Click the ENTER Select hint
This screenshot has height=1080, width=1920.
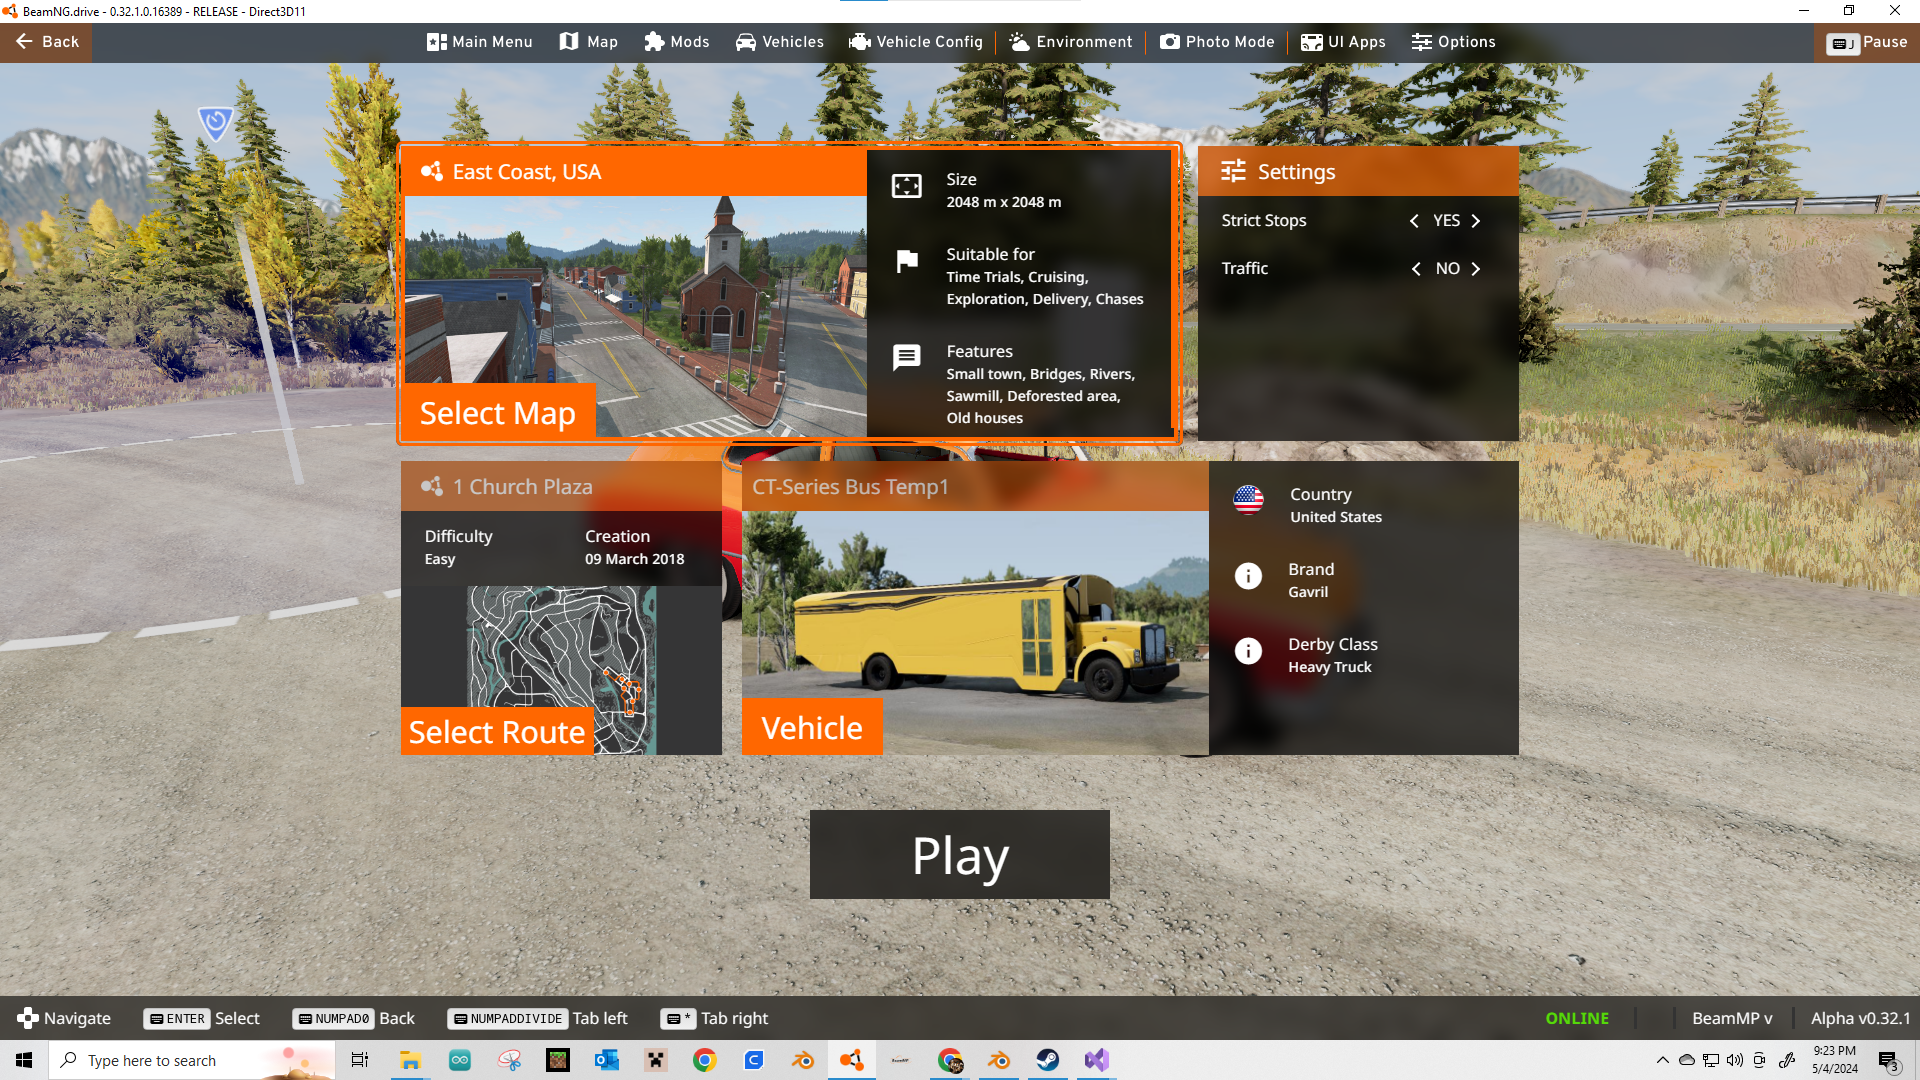pyautogui.click(x=202, y=1018)
